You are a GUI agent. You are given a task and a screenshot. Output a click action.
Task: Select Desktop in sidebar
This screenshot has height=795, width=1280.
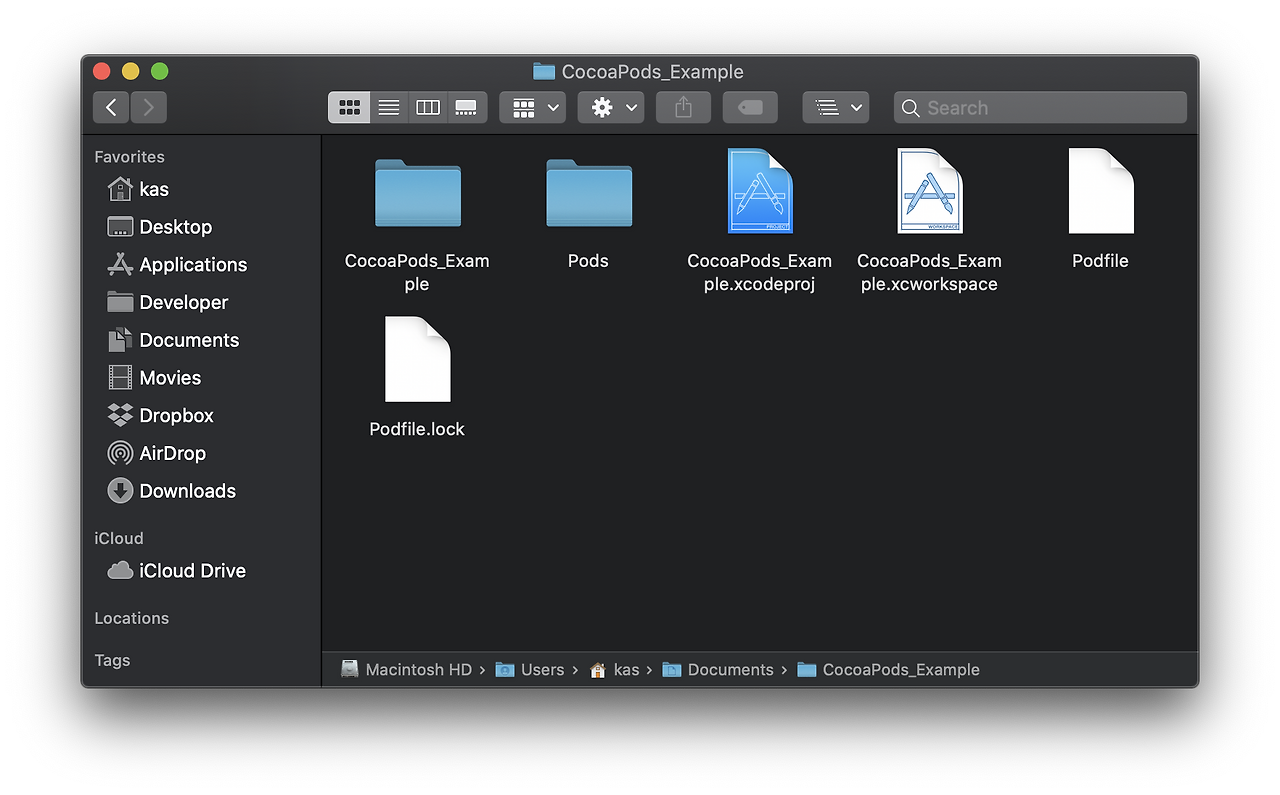pos(160,227)
